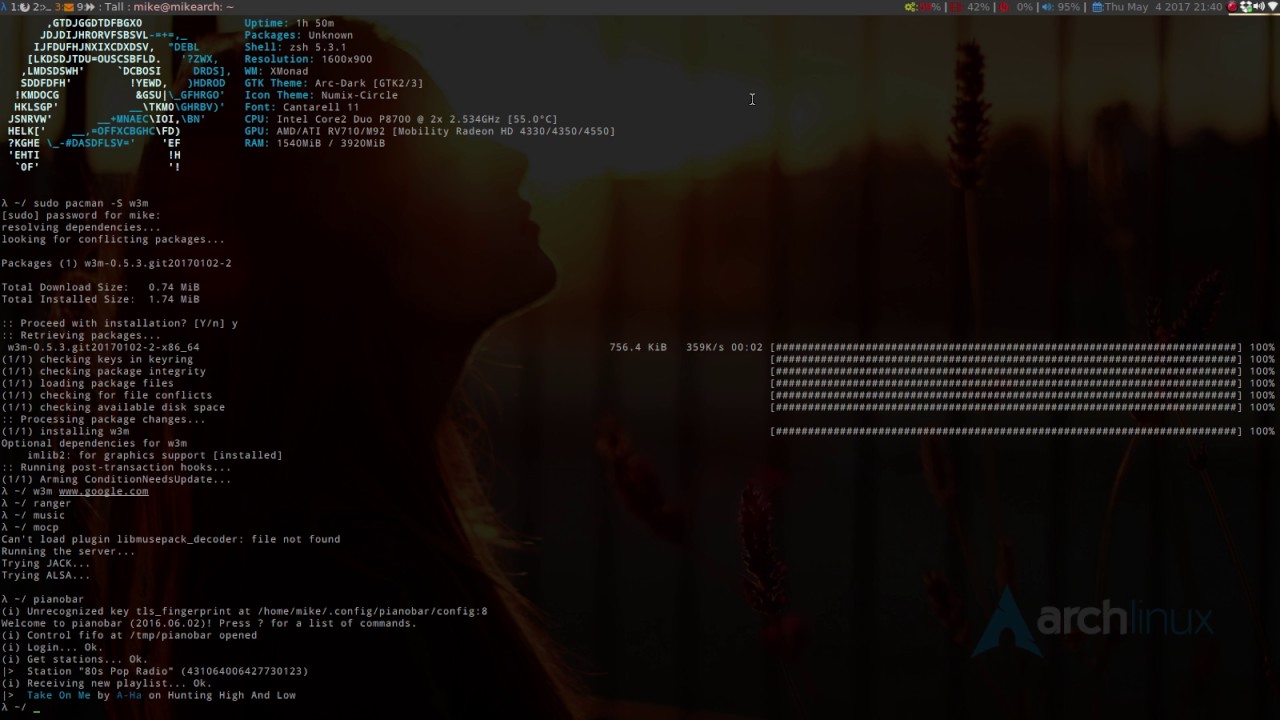Click the 'Control fifo at /tmp/pianobar opened' line
The height and width of the screenshot is (720, 1280).
pyautogui.click(x=129, y=635)
